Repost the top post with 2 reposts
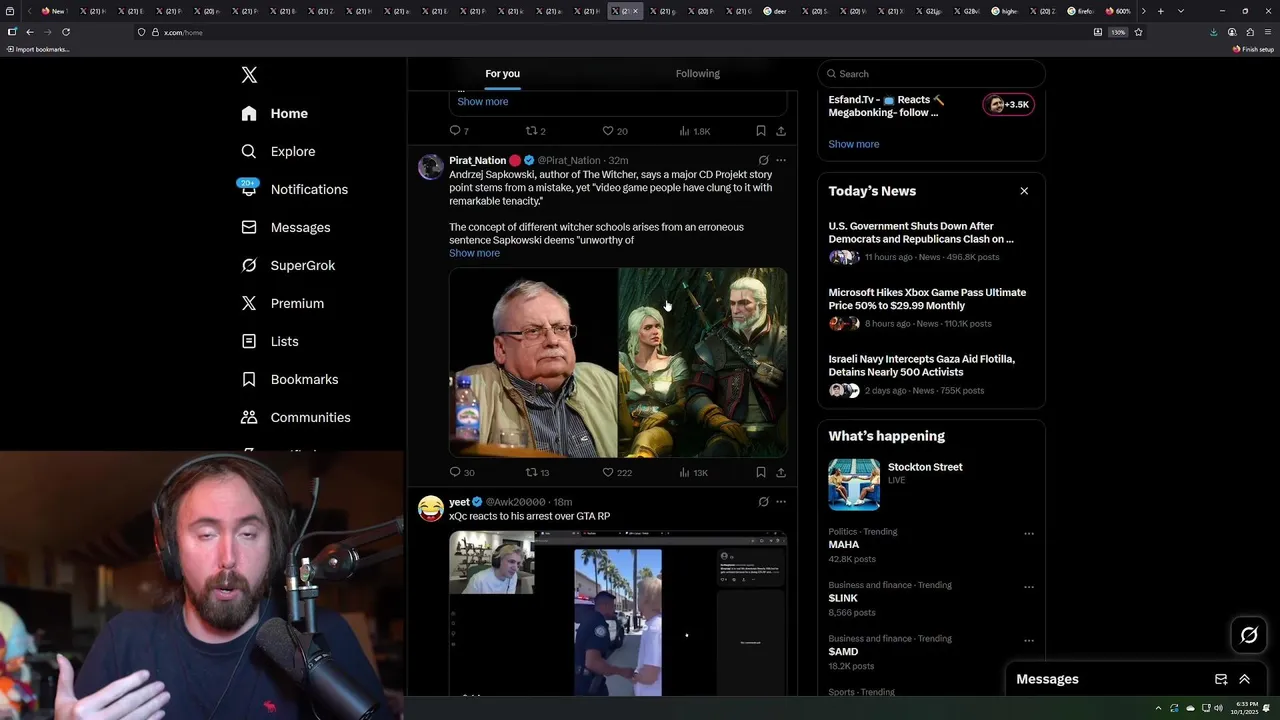This screenshot has width=1280, height=720. point(536,131)
